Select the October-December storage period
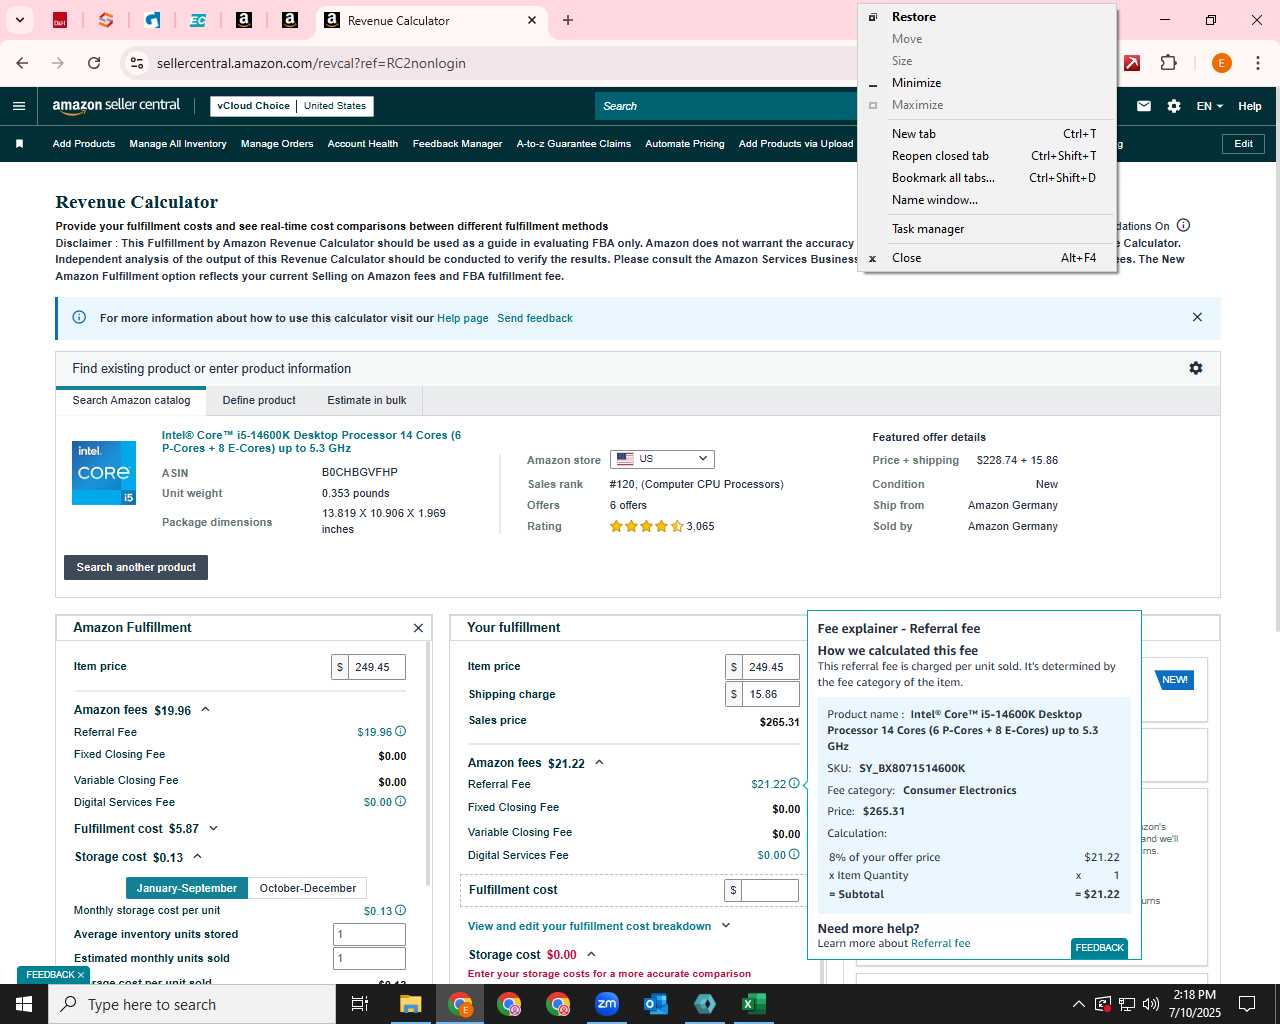Screen dimensions: 1280x1024 308,888
